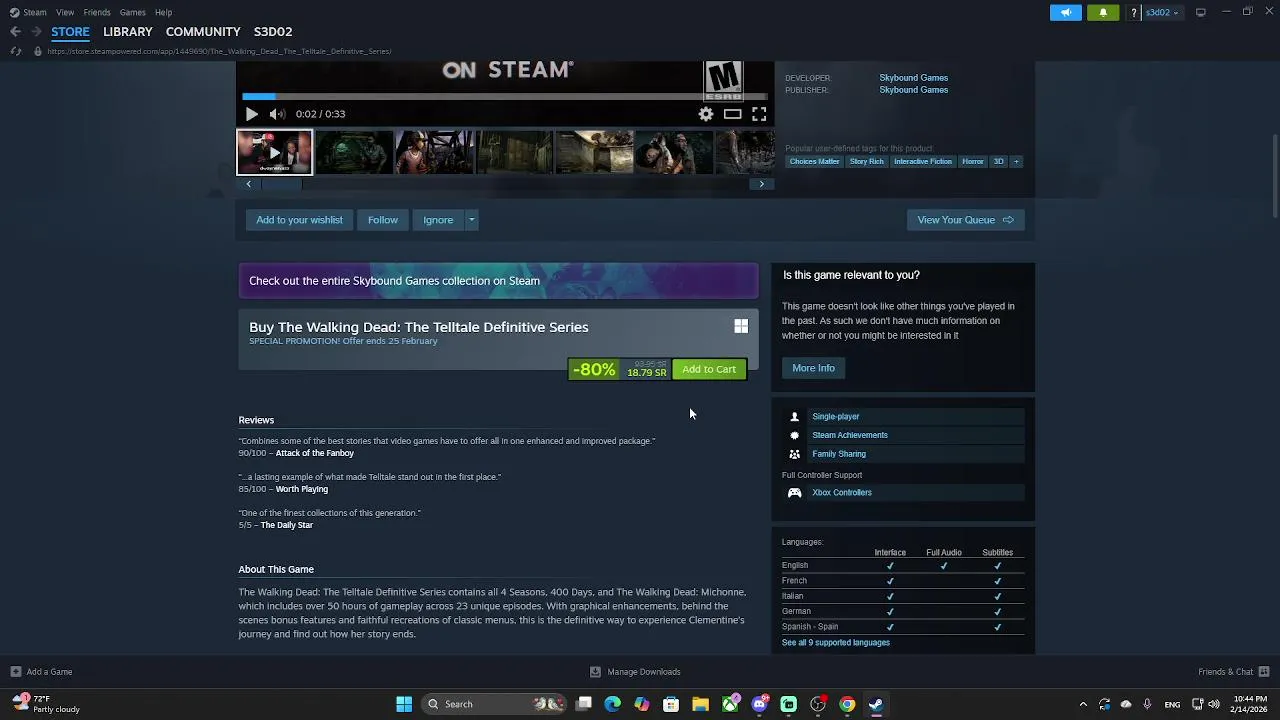Select the first trailer thumbnail
This screenshot has height=720, width=1280.
click(274, 152)
